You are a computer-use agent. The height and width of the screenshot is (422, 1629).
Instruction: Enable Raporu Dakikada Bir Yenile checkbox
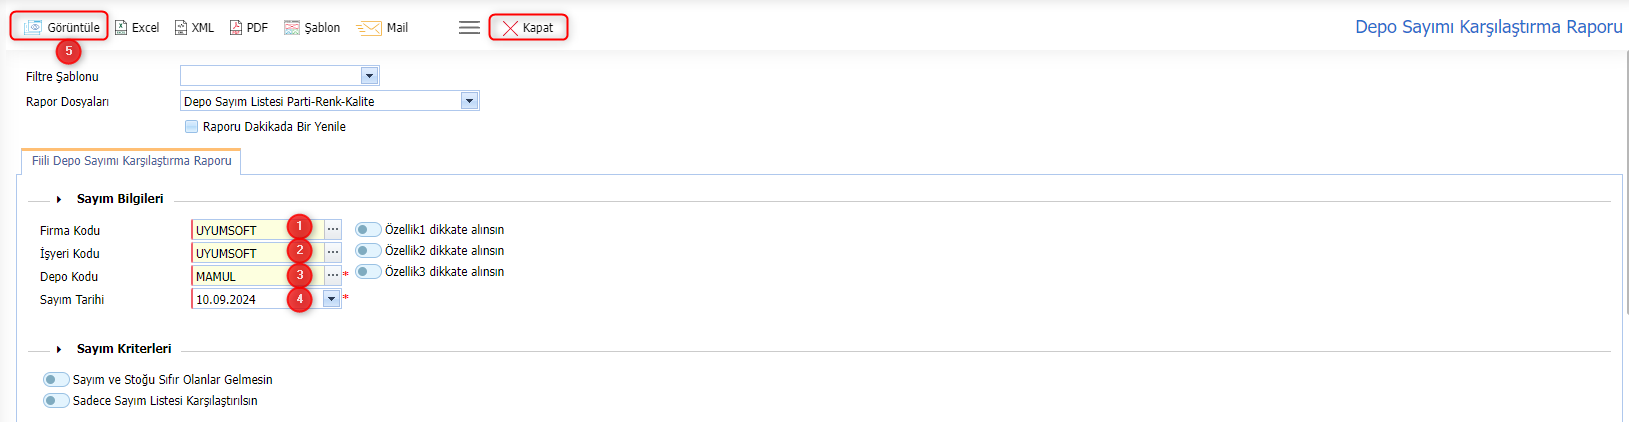(x=192, y=127)
